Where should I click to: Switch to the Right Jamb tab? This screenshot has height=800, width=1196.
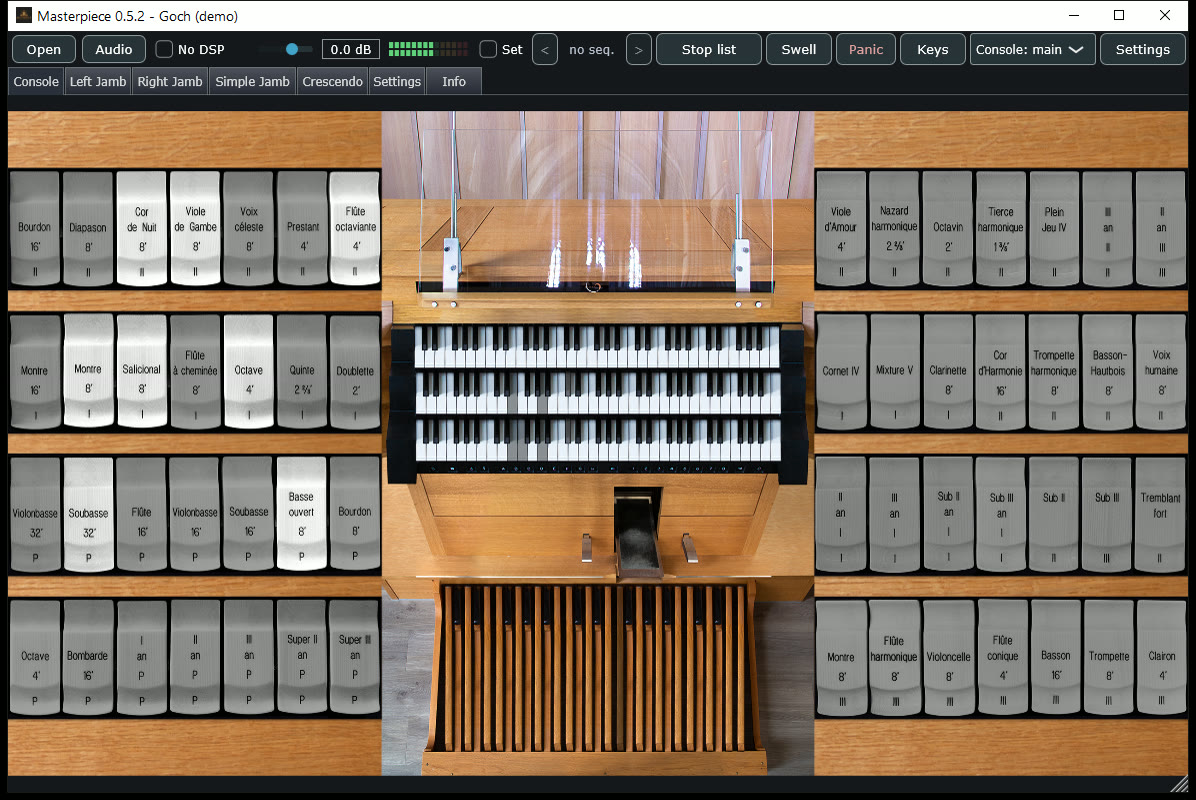click(x=170, y=82)
